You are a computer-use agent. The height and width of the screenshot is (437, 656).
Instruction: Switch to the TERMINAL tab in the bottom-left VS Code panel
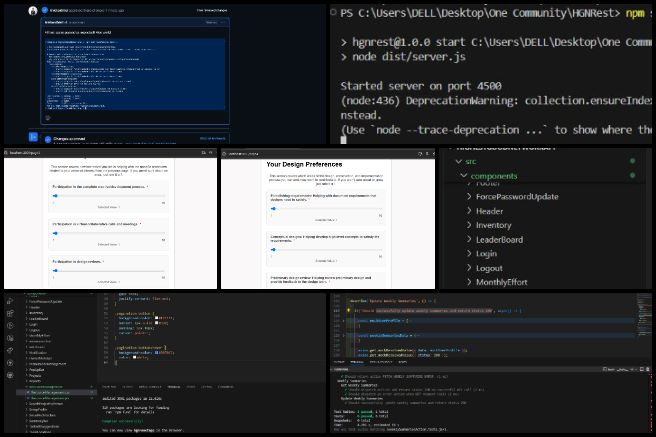click(174, 386)
